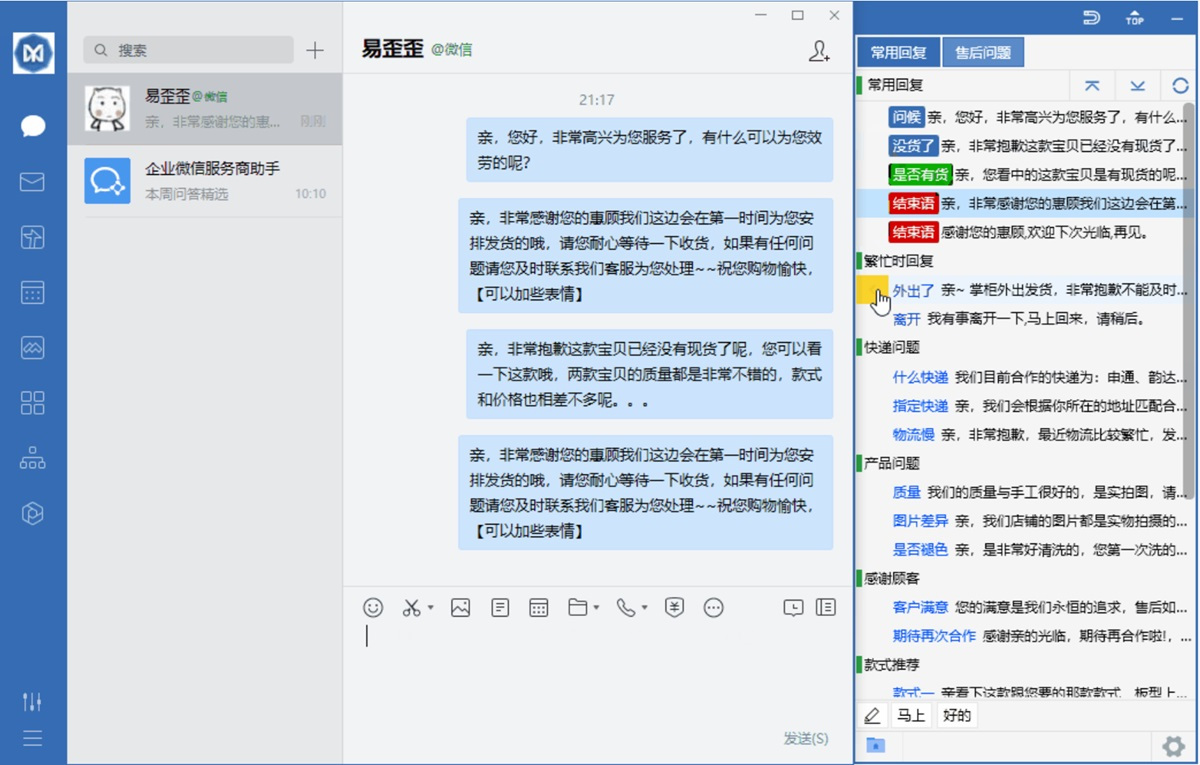Viewport: 1200px width, 765px height.
Task: Click the 发送(S) send button
Action: click(x=805, y=738)
